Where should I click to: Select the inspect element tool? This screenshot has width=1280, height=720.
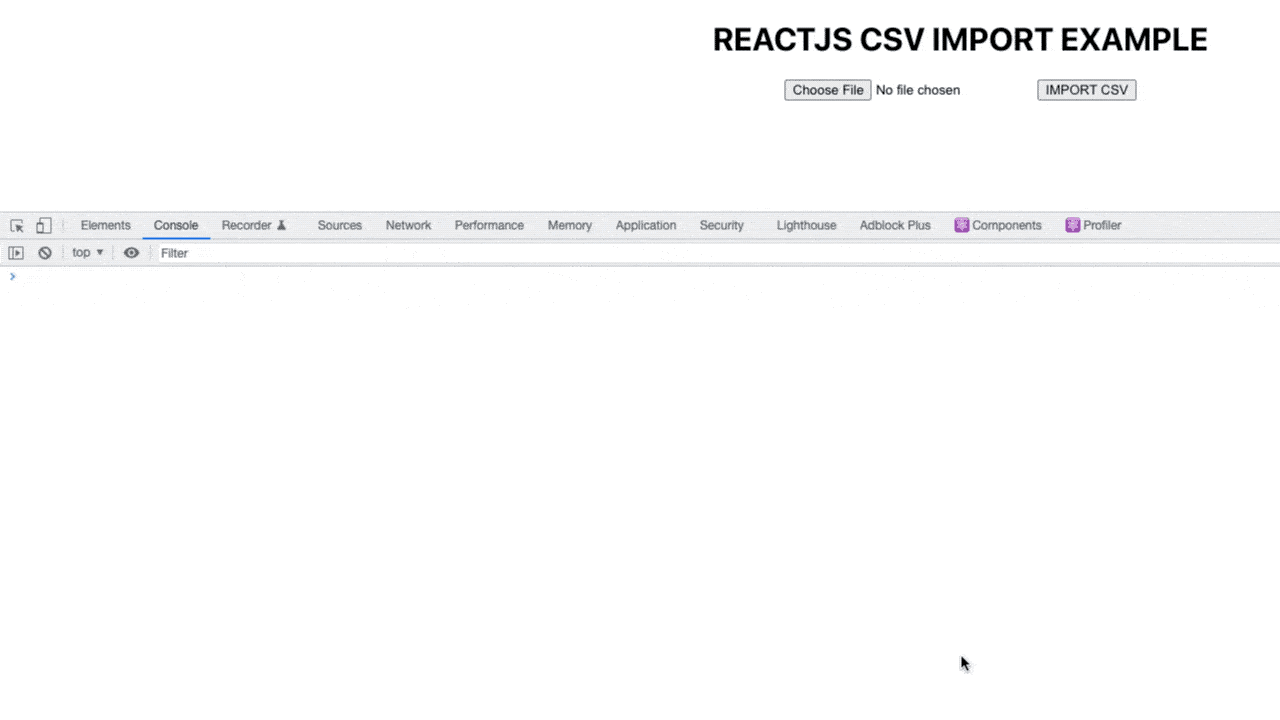pos(16,225)
